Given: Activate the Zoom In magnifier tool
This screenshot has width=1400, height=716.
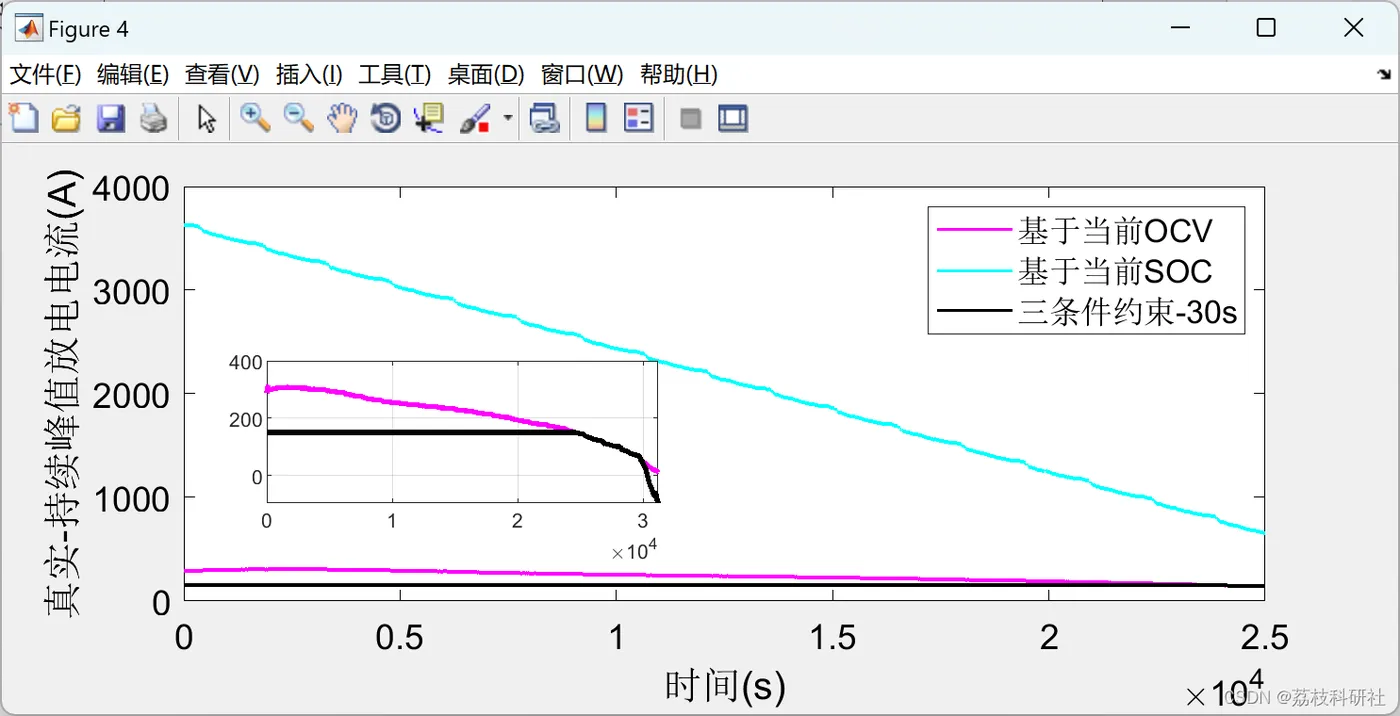Looking at the screenshot, I should click(x=255, y=119).
